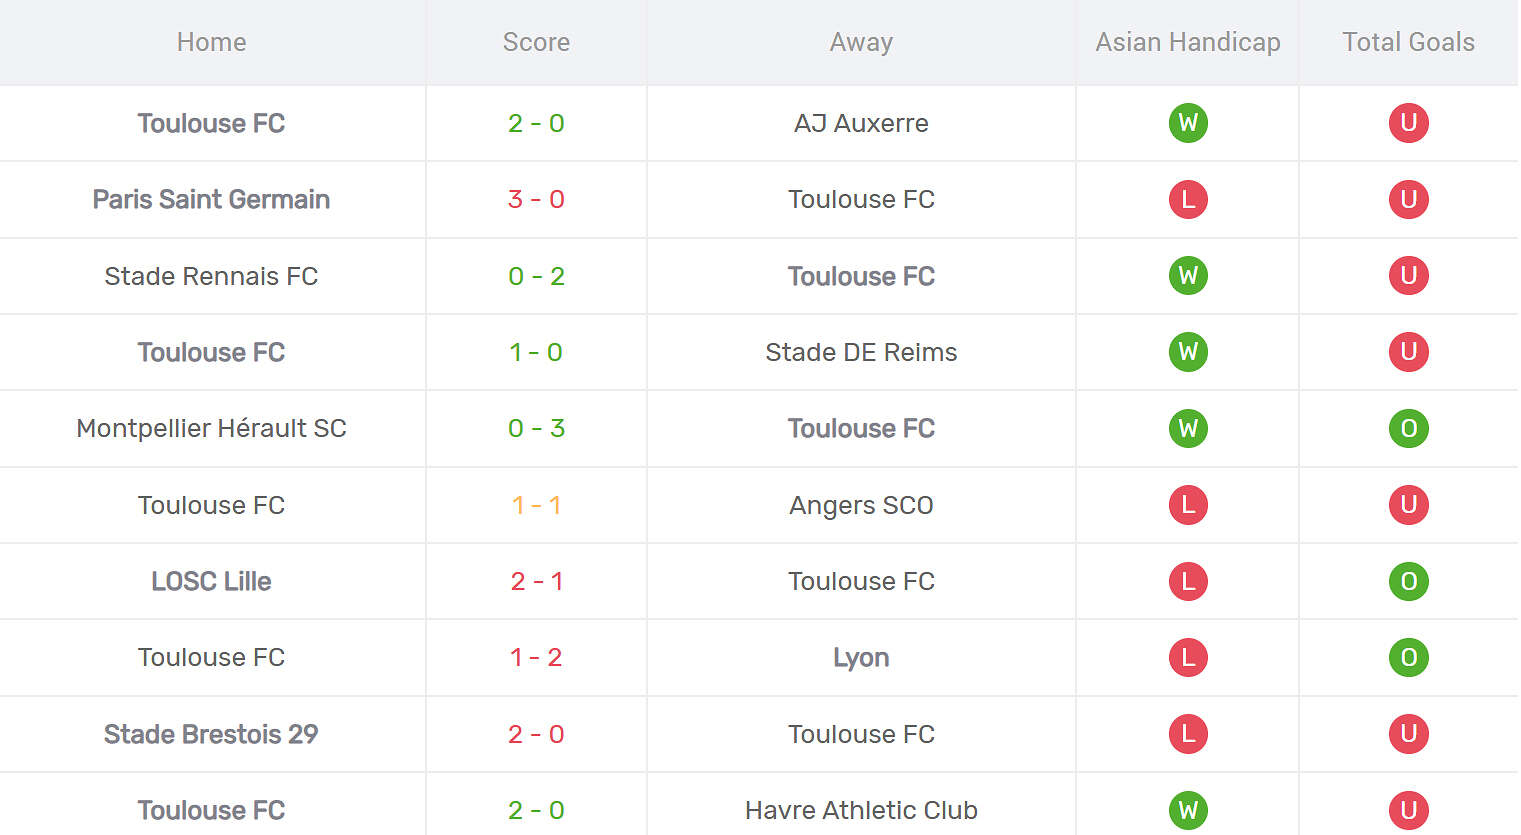This screenshot has height=835, width=1521.
Task: Open the Stade Brestois 29 team link
Action: [x=211, y=734]
